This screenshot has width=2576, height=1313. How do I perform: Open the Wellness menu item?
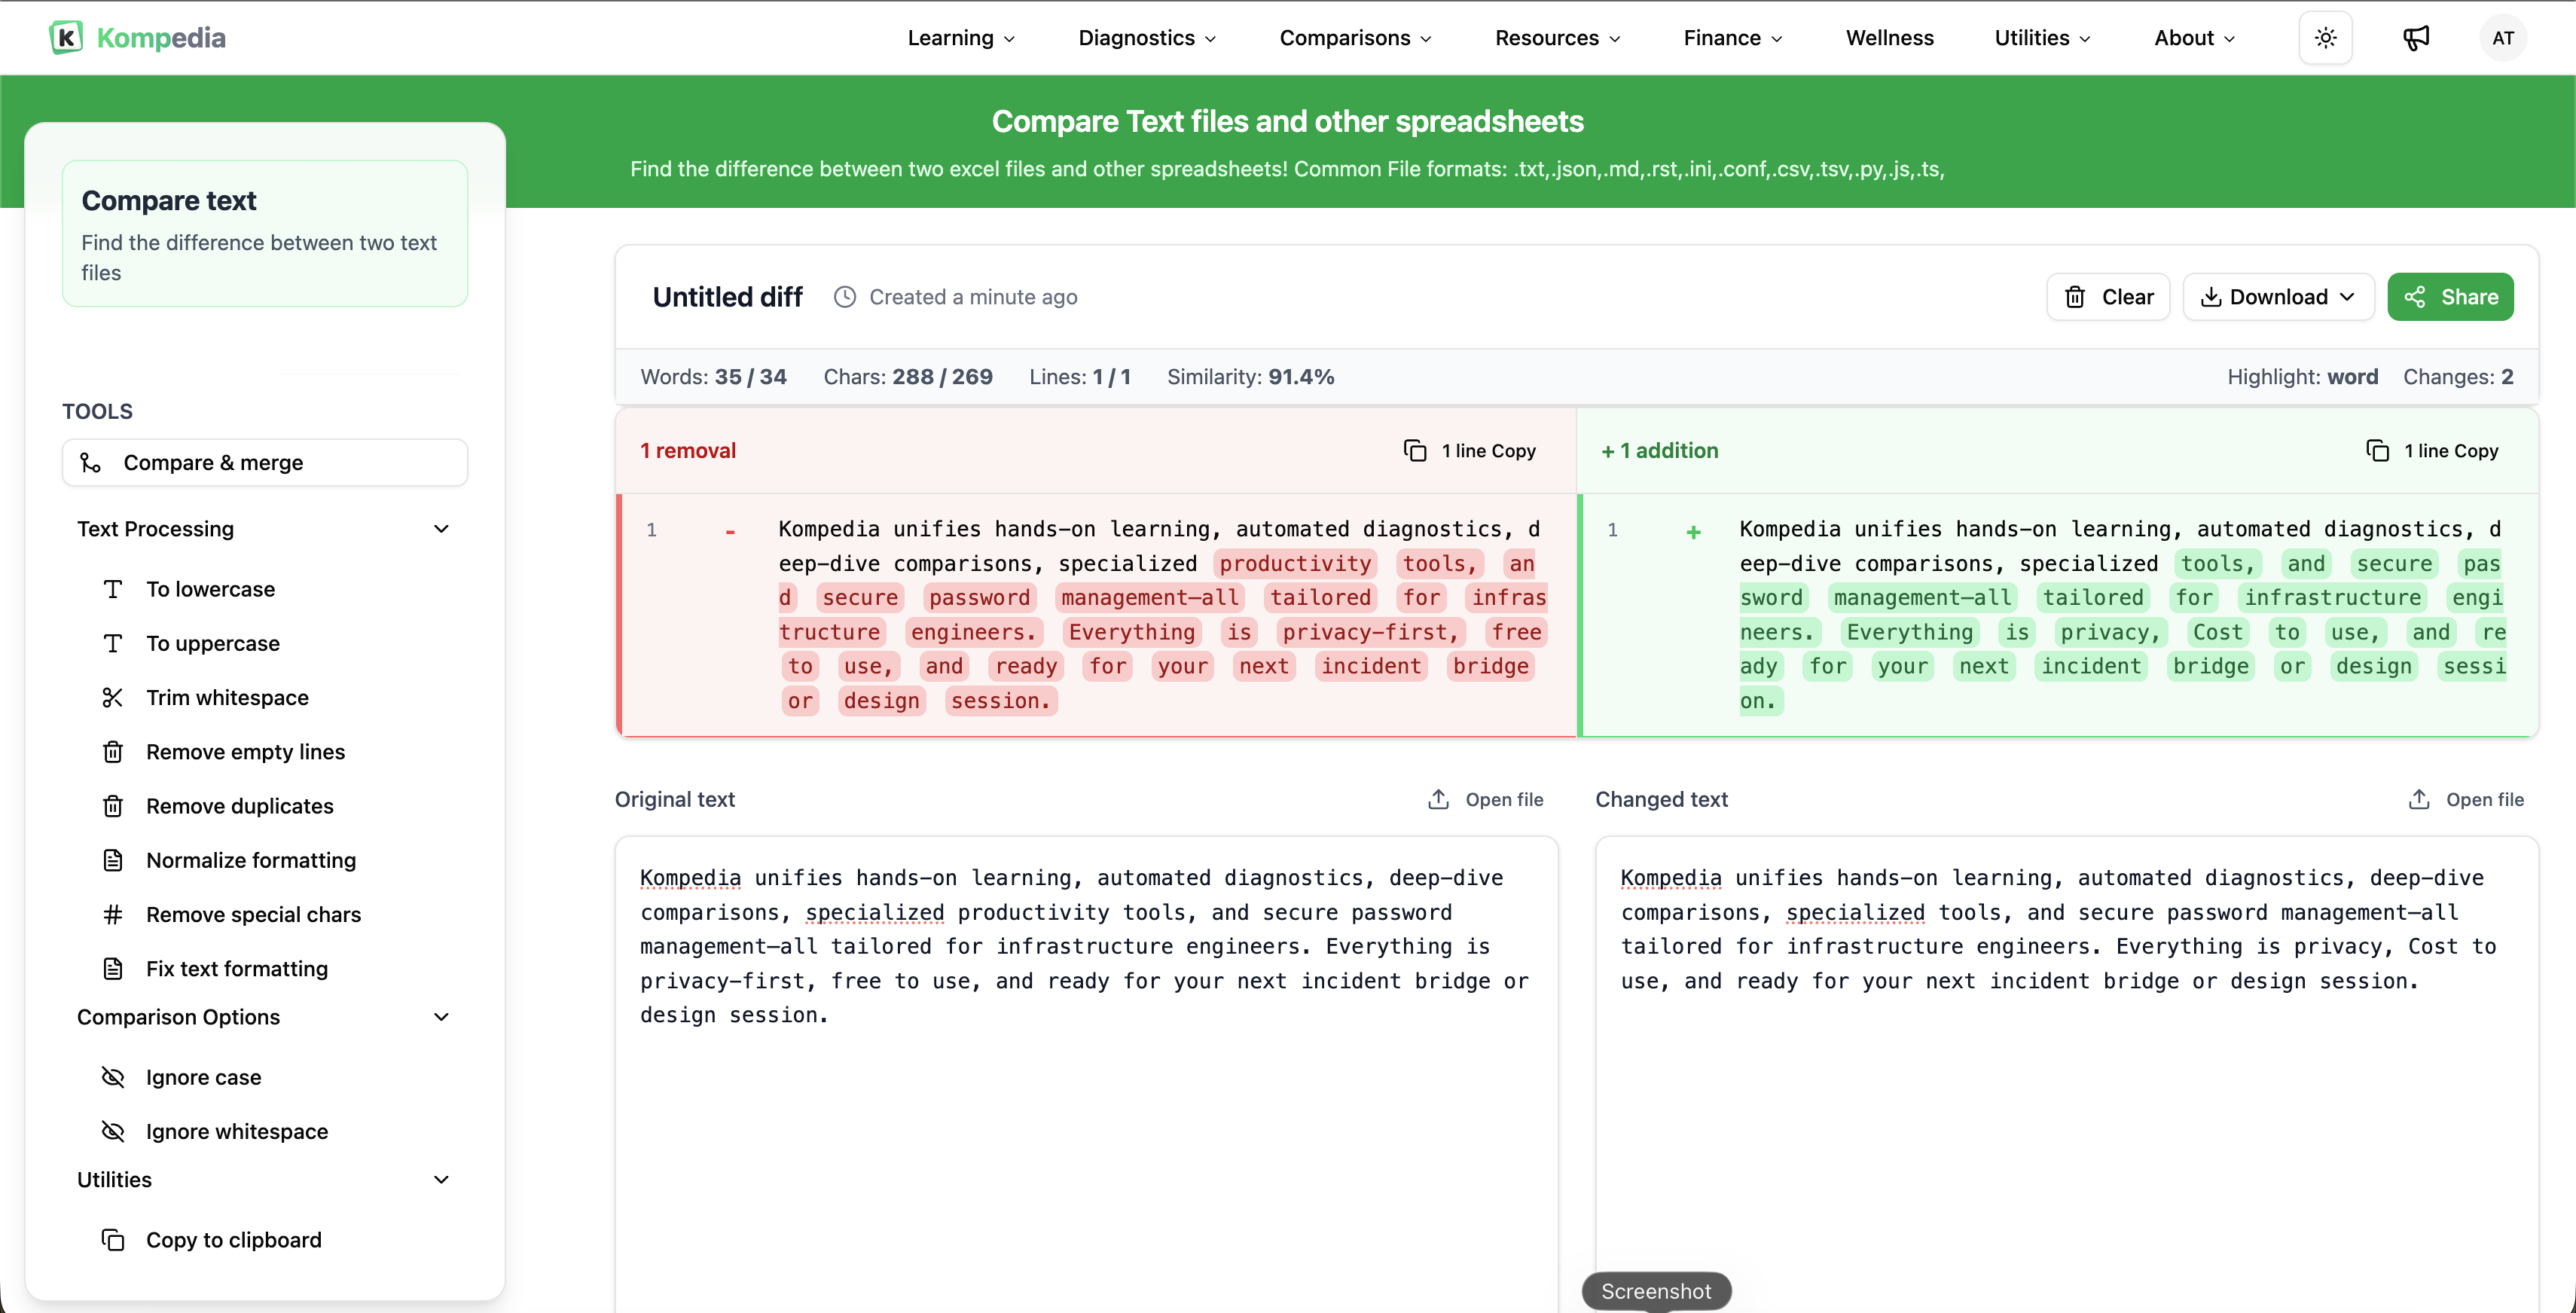(x=1889, y=38)
